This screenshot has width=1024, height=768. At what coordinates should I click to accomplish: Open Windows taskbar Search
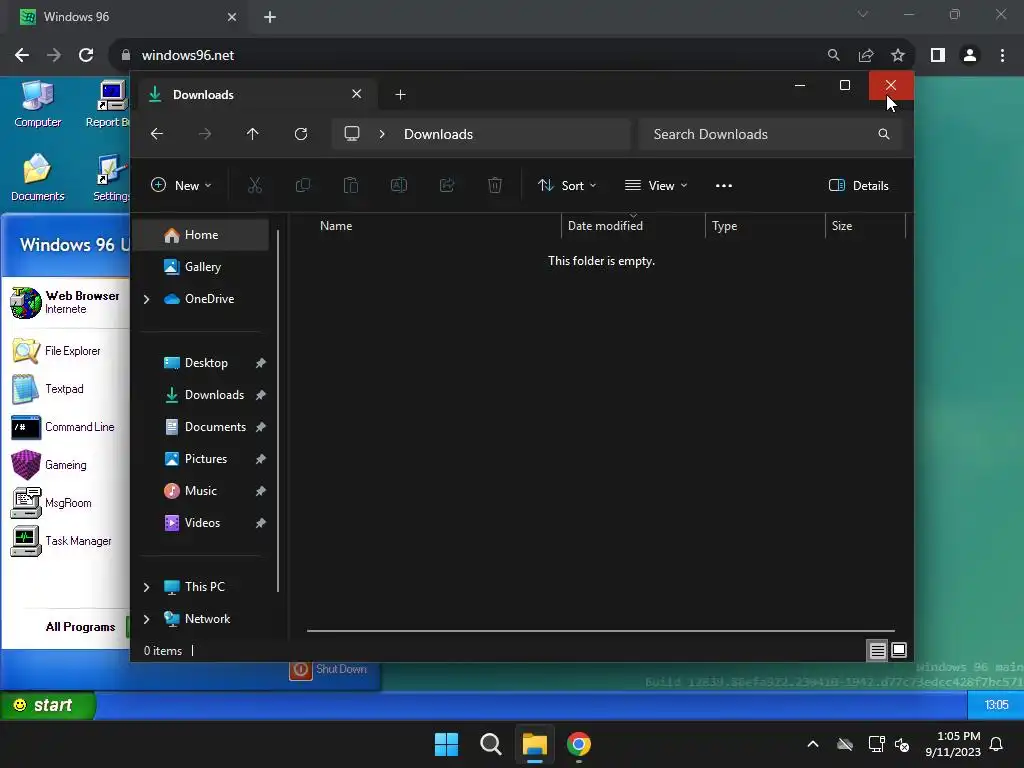(x=490, y=744)
